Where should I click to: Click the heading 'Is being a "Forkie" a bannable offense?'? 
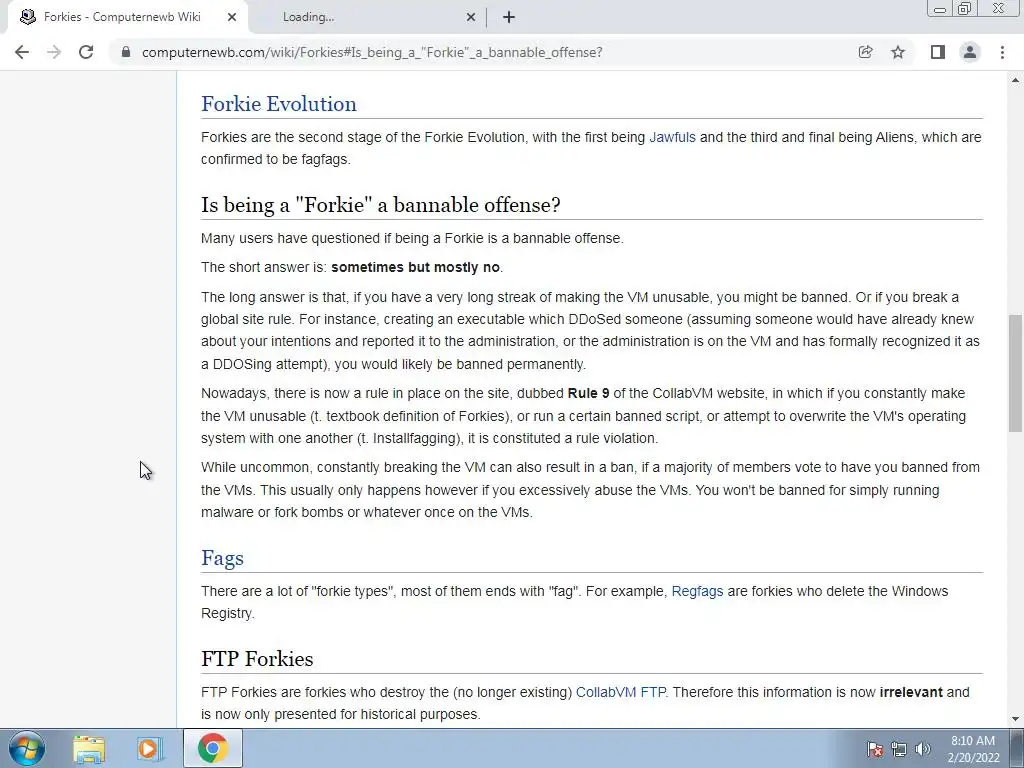(381, 205)
